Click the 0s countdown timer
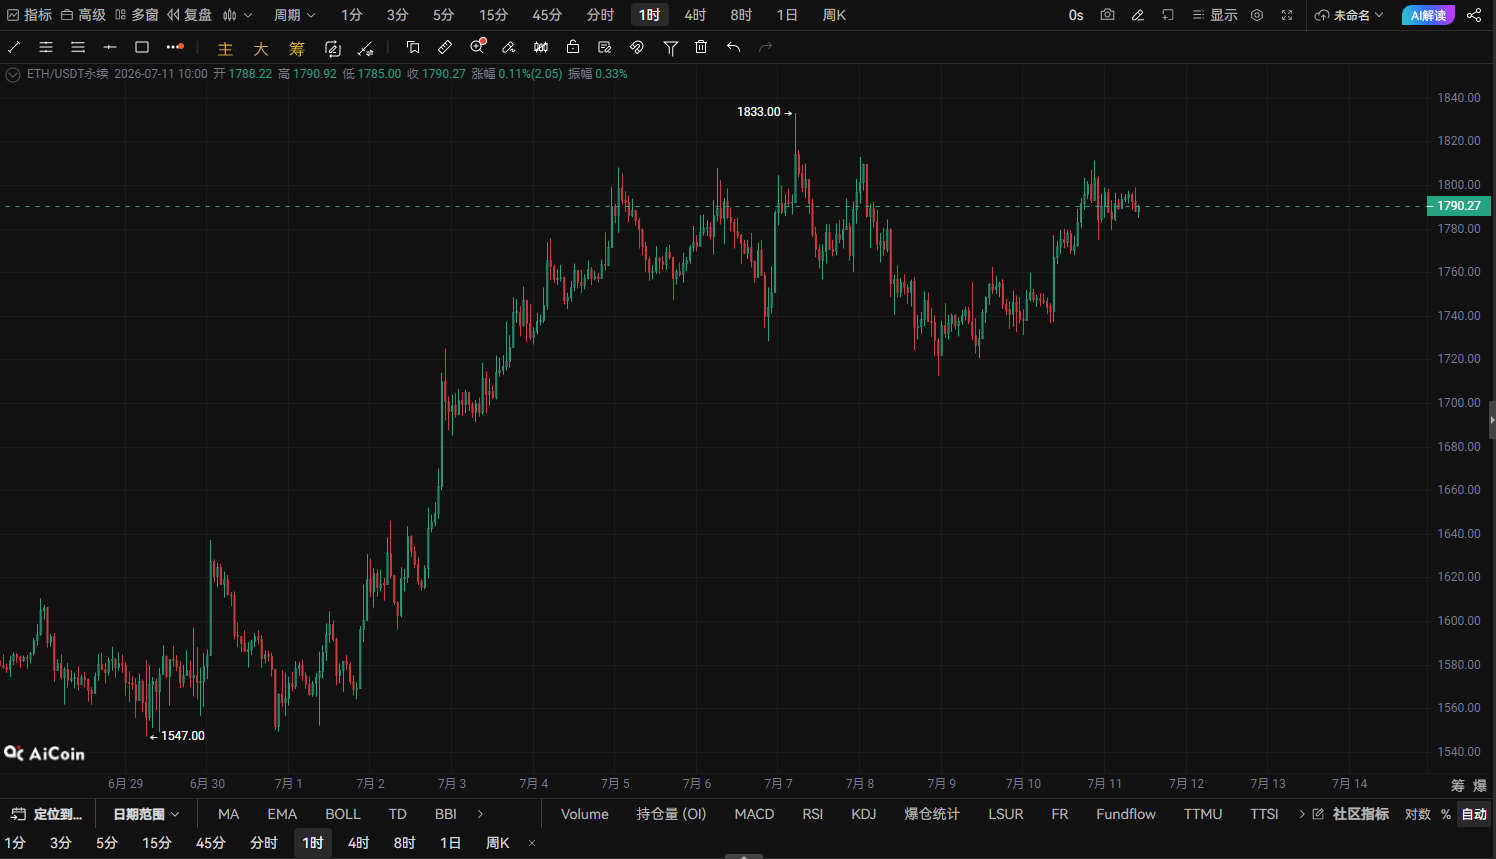The width and height of the screenshot is (1496, 859). [1076, 15]
